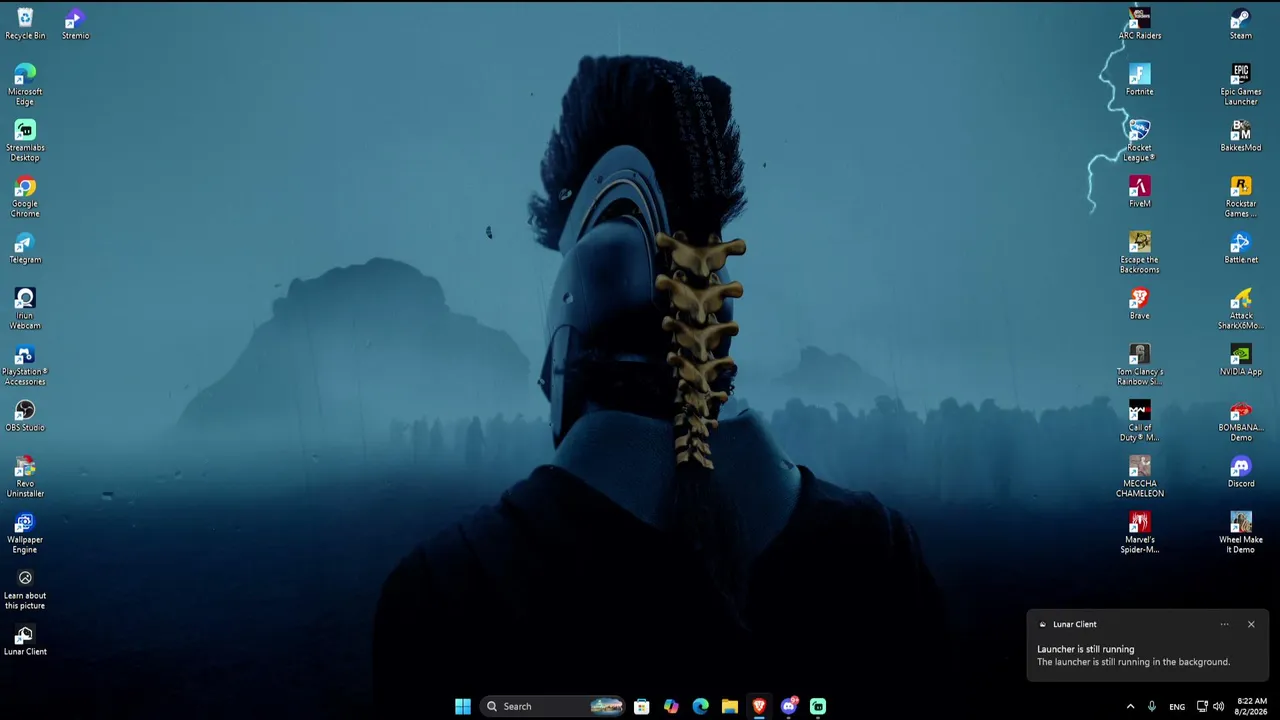The image size is (1280, 720).
Task: Select the FiveM desktop icon
Action: pyautogui.click(x=1140, y=192)
